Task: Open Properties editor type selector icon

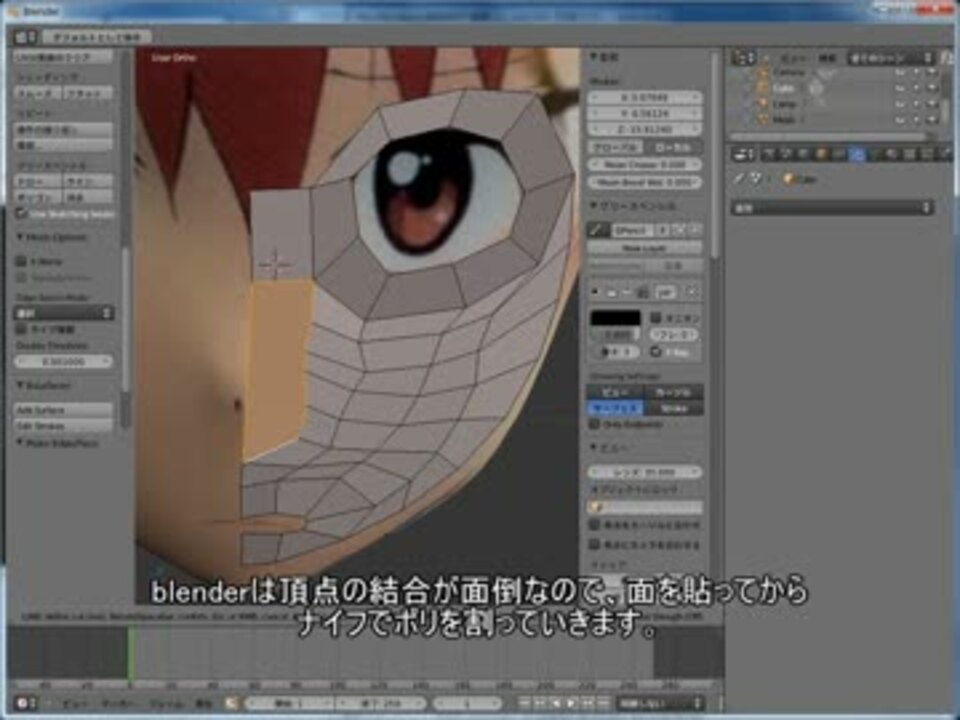Action: pyautogui.click(x=743, y=155)
